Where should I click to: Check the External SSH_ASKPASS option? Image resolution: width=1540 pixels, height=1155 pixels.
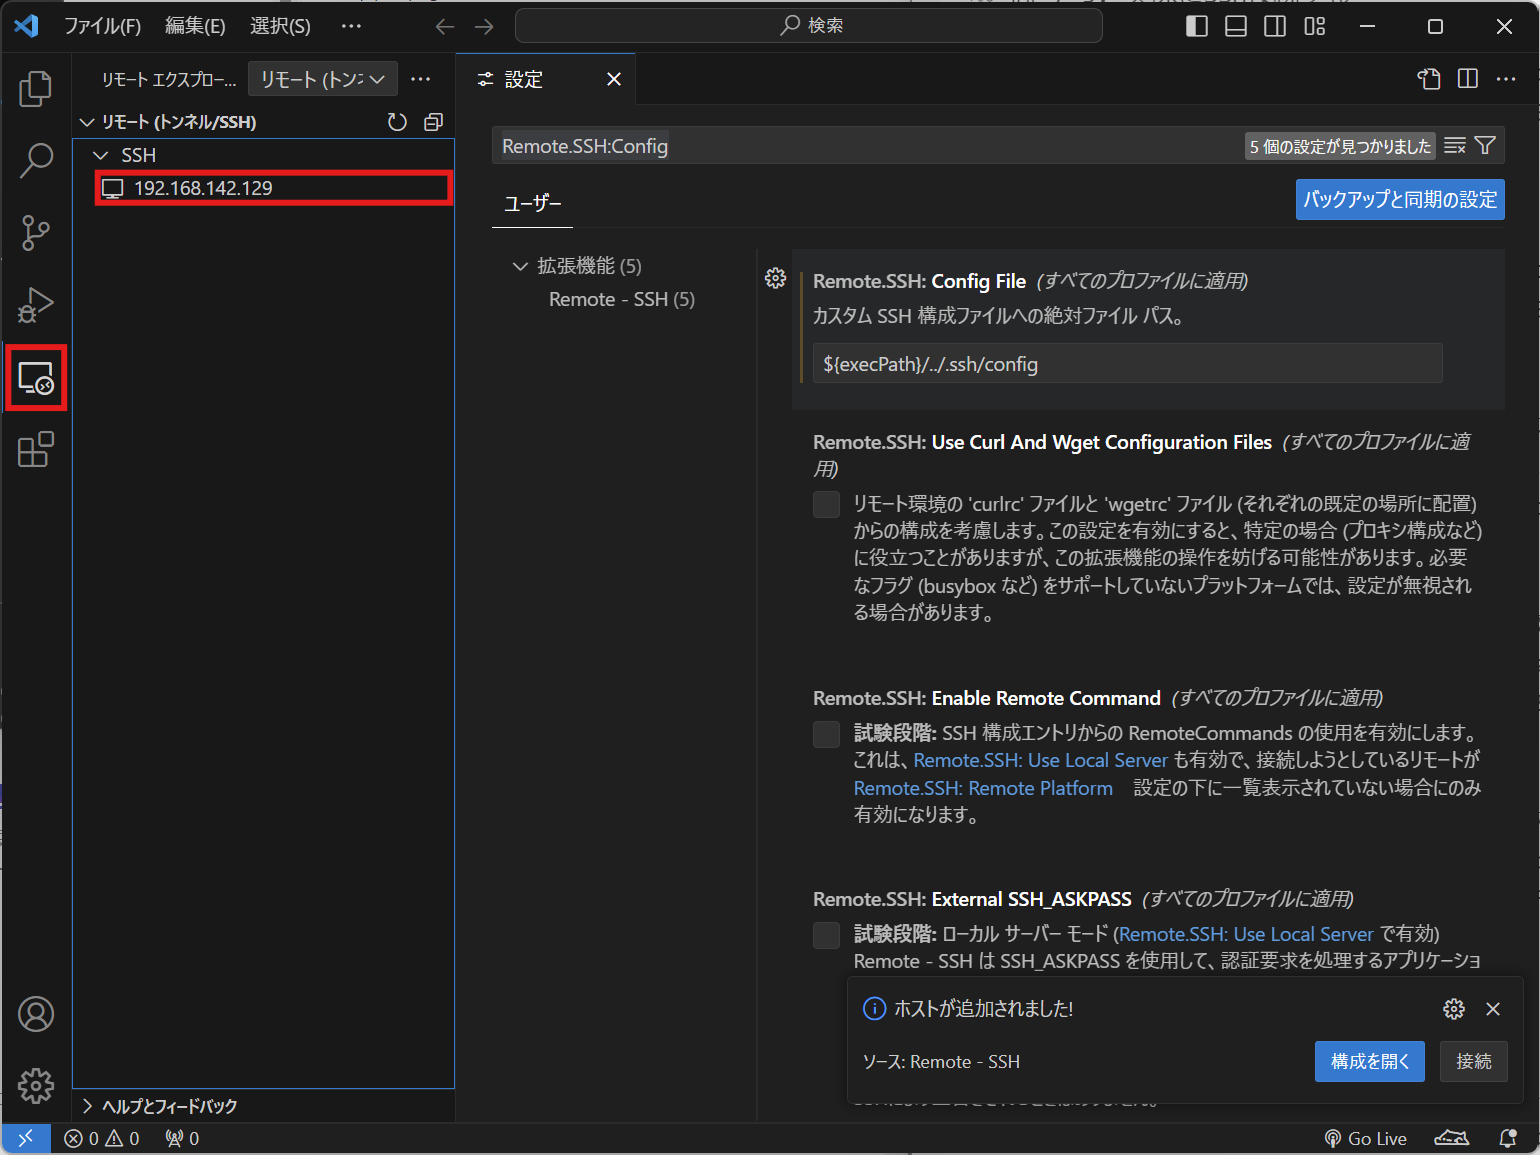pyautogui.click(x=826, y=934)
